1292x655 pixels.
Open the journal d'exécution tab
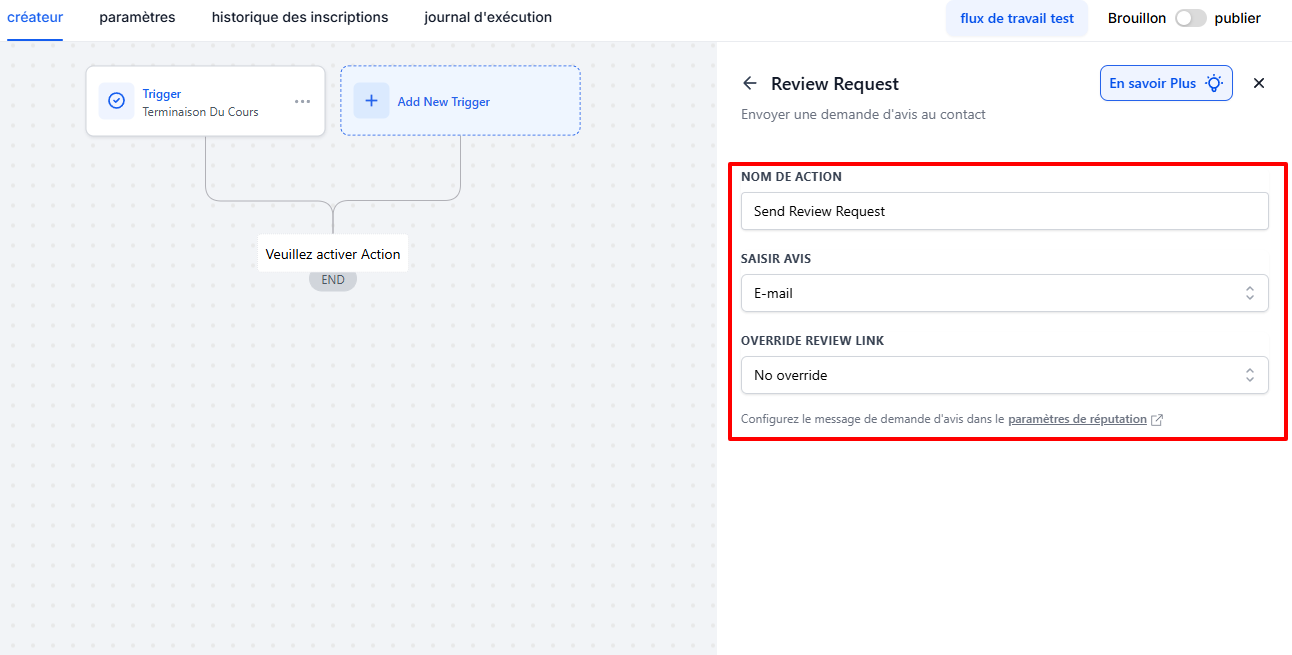(x=488, y=18)
